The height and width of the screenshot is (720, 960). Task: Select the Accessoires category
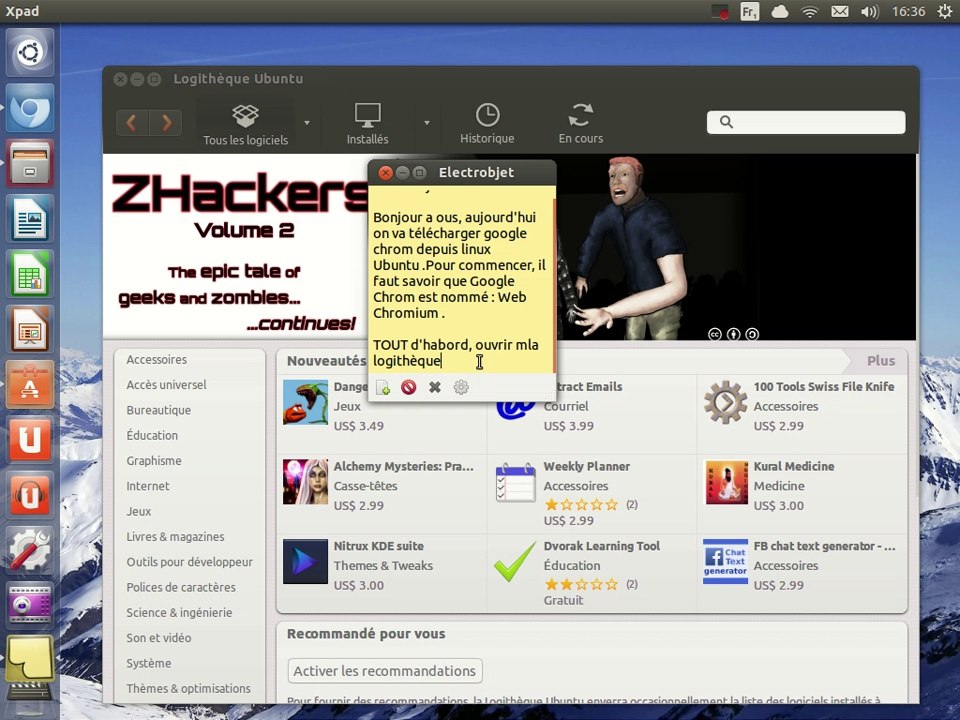pyautogui.click(x=157, y=359)
